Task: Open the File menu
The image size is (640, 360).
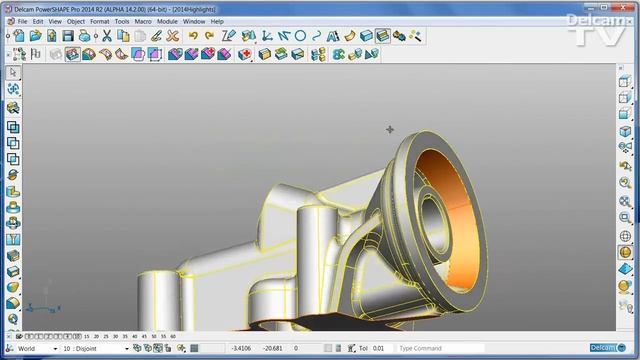Action: point(22,21)
